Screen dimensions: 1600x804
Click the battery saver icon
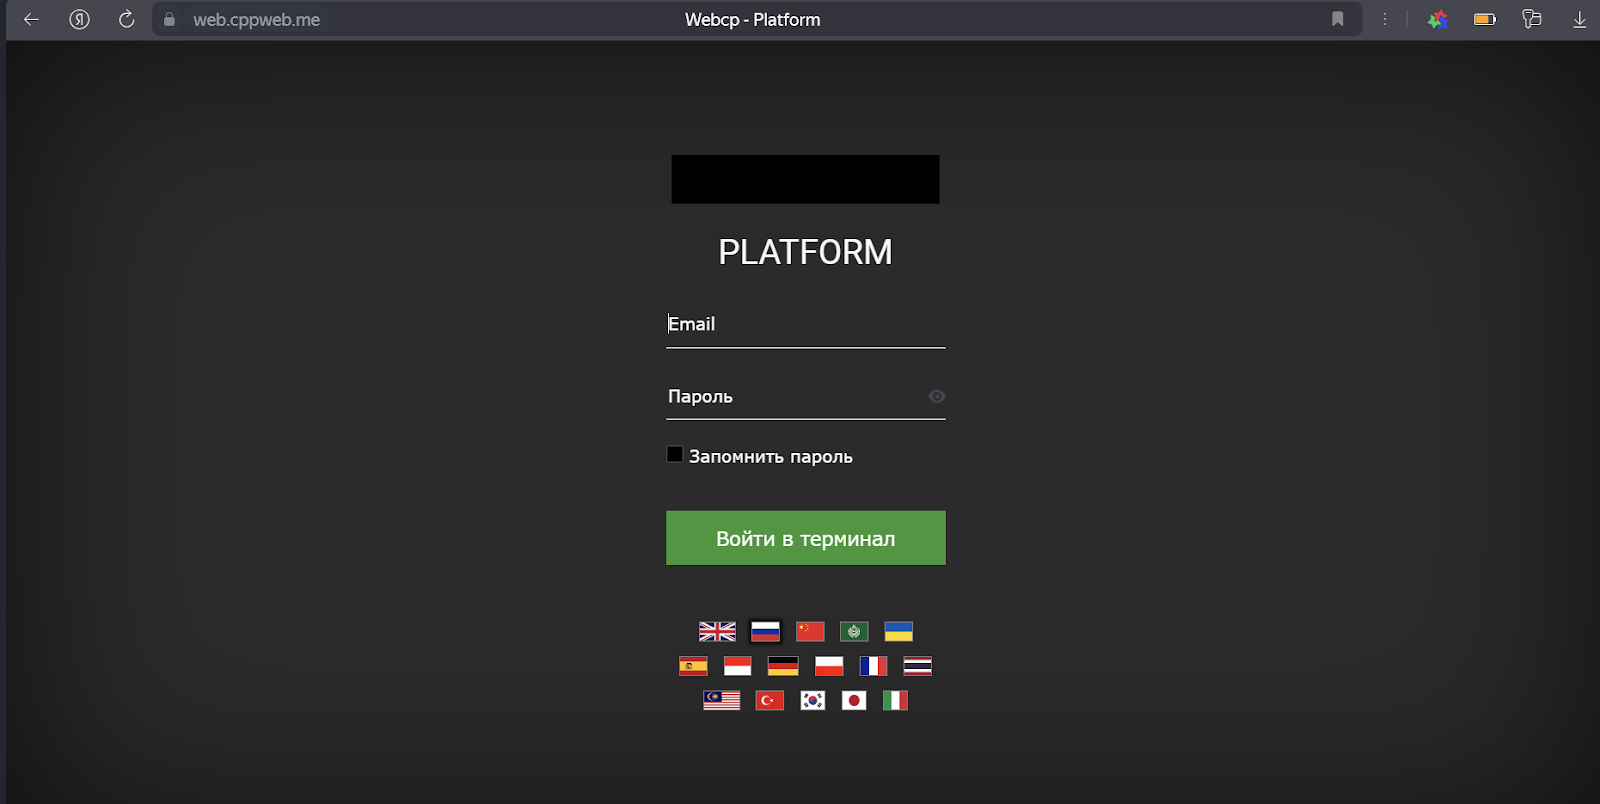click(x=1485, y=19)
